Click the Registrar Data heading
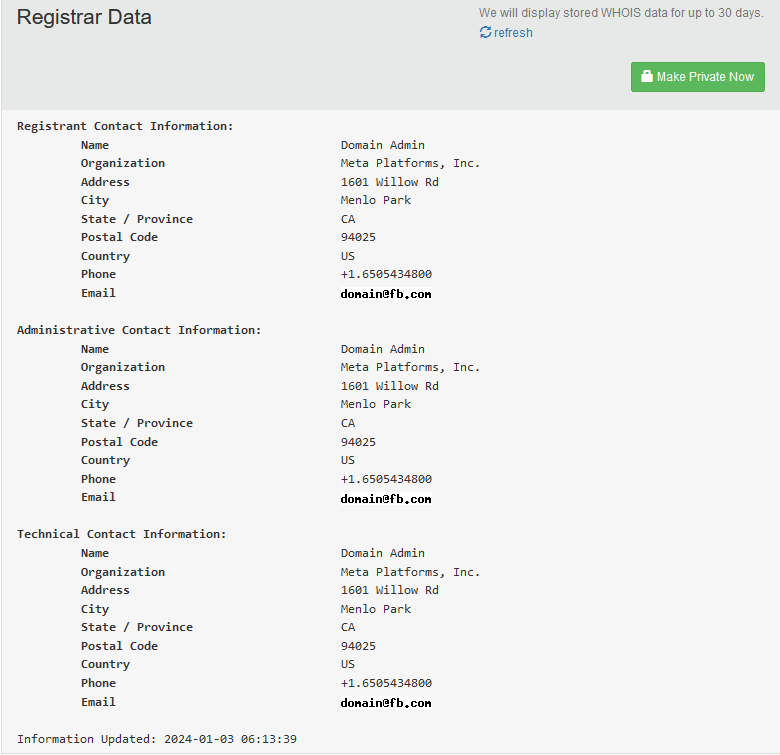 coord(84,17)
